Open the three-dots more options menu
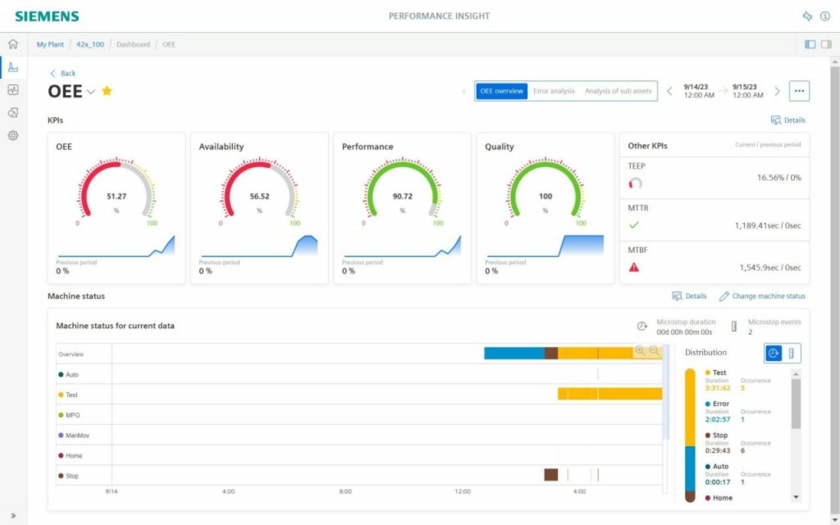Viewport: 840px width, 525px height. pyautogui.click(x=799, y=91)
